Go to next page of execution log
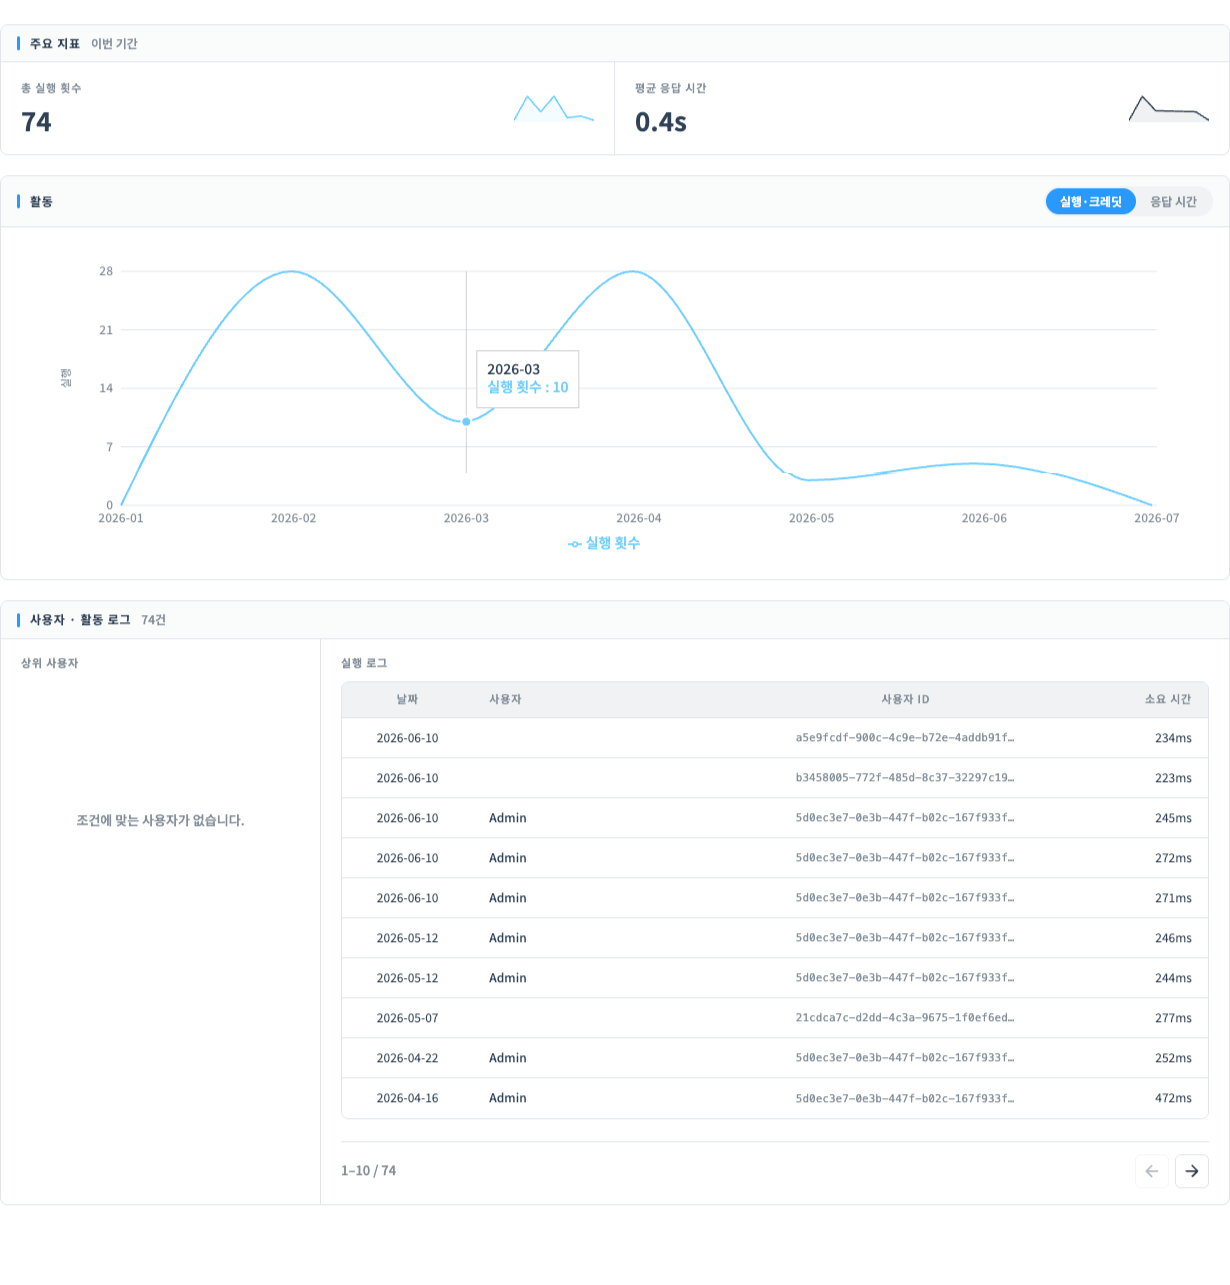This screenshot has width=1230, height=1285. [x=1191, y=1171]
